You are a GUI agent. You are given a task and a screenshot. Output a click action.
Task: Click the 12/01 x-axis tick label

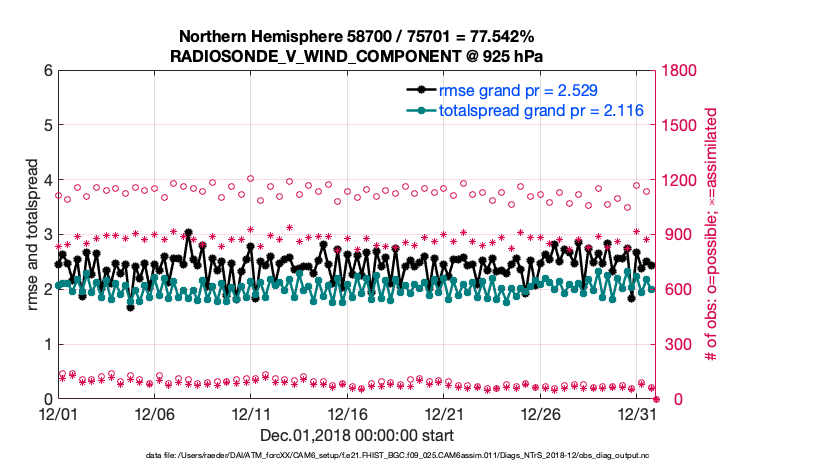pos(59,413)
